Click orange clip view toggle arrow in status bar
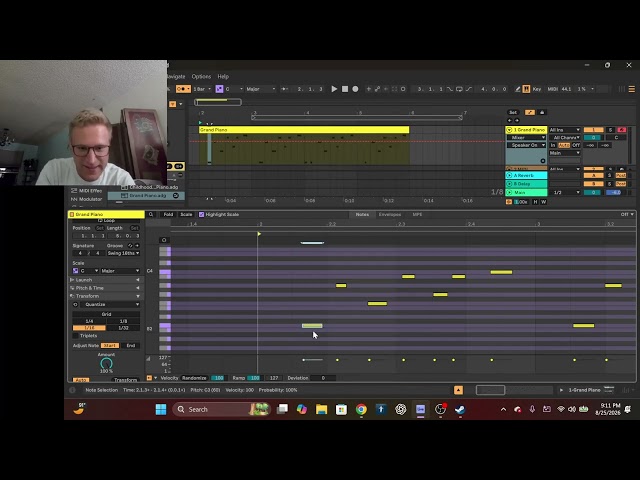Viewport: 640px width, 480px height. (x=458, y=390)
